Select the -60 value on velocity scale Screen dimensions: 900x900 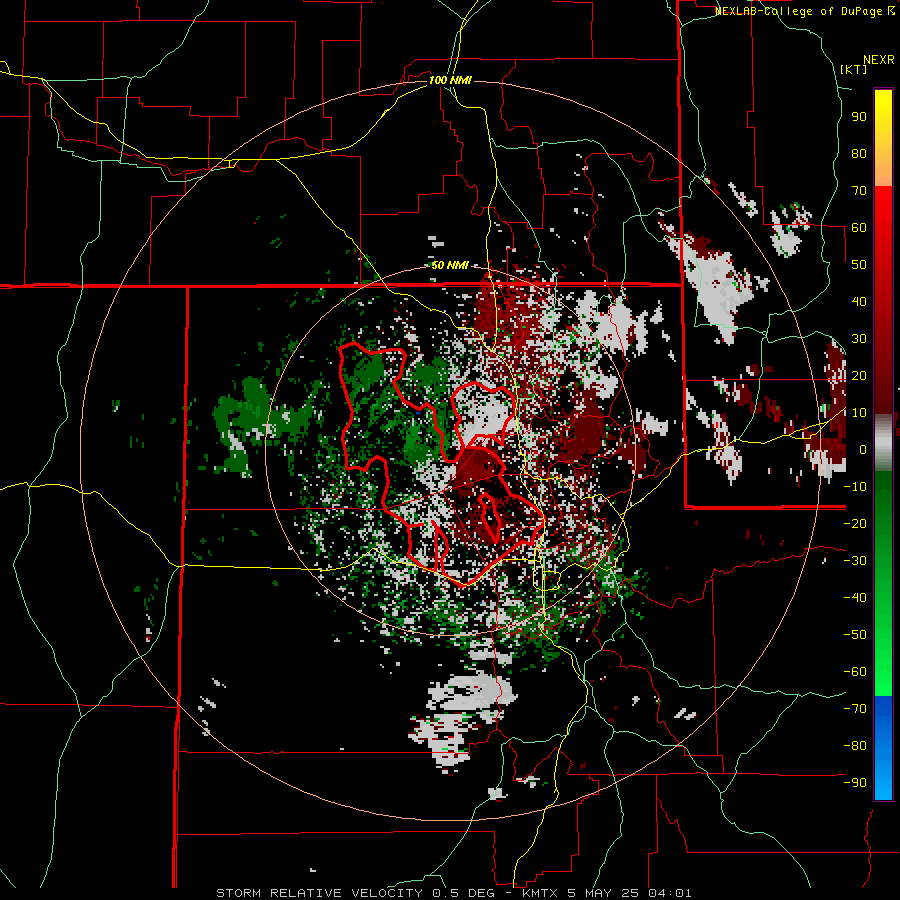click(x=855, y=672)
